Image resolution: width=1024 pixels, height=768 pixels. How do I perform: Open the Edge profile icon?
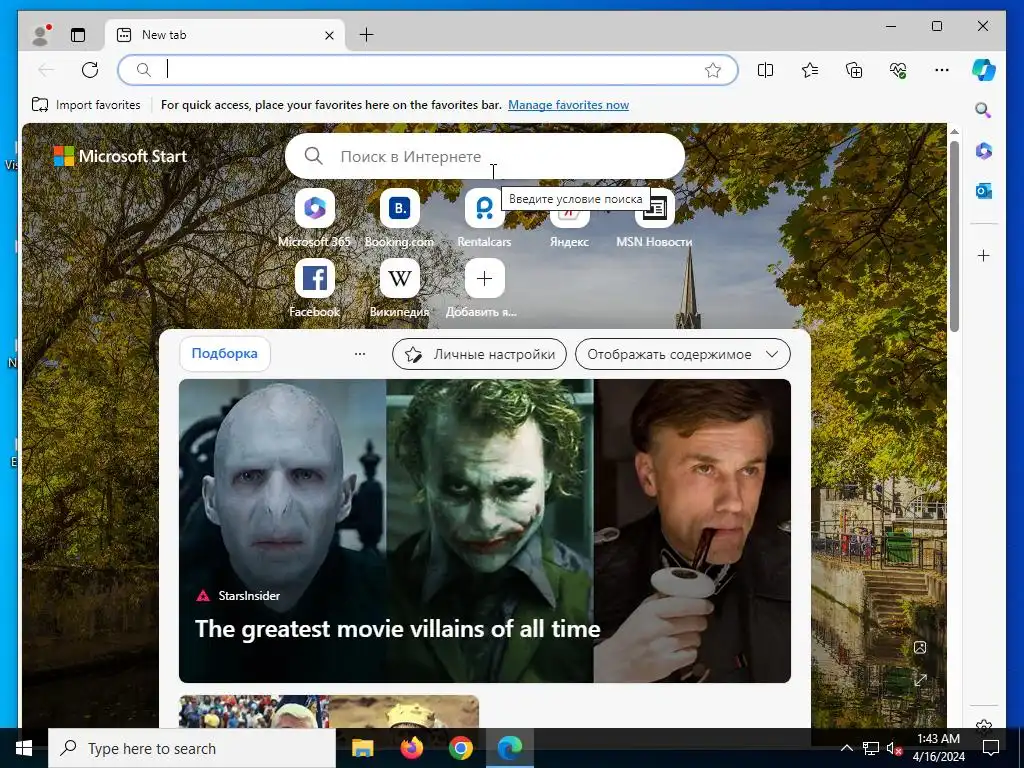[41, 35]
